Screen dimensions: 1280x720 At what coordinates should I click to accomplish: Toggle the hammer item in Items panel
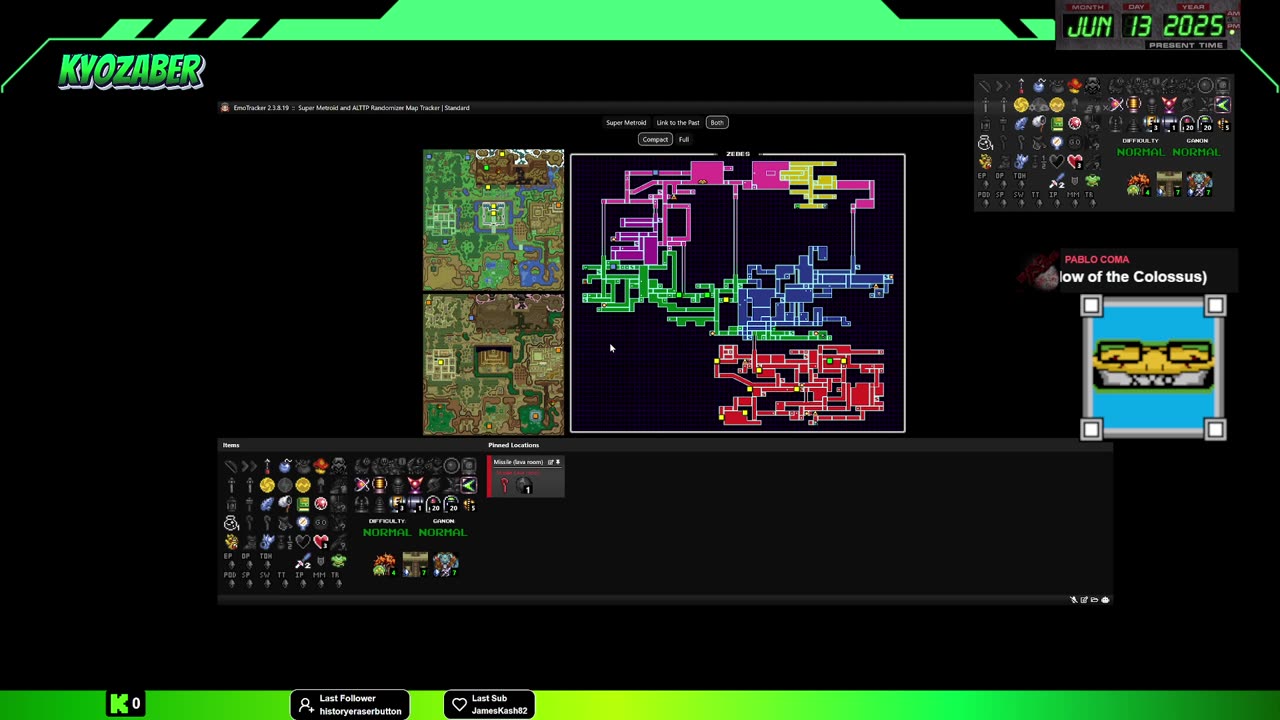pyautogui.click(x=249, y=504)
